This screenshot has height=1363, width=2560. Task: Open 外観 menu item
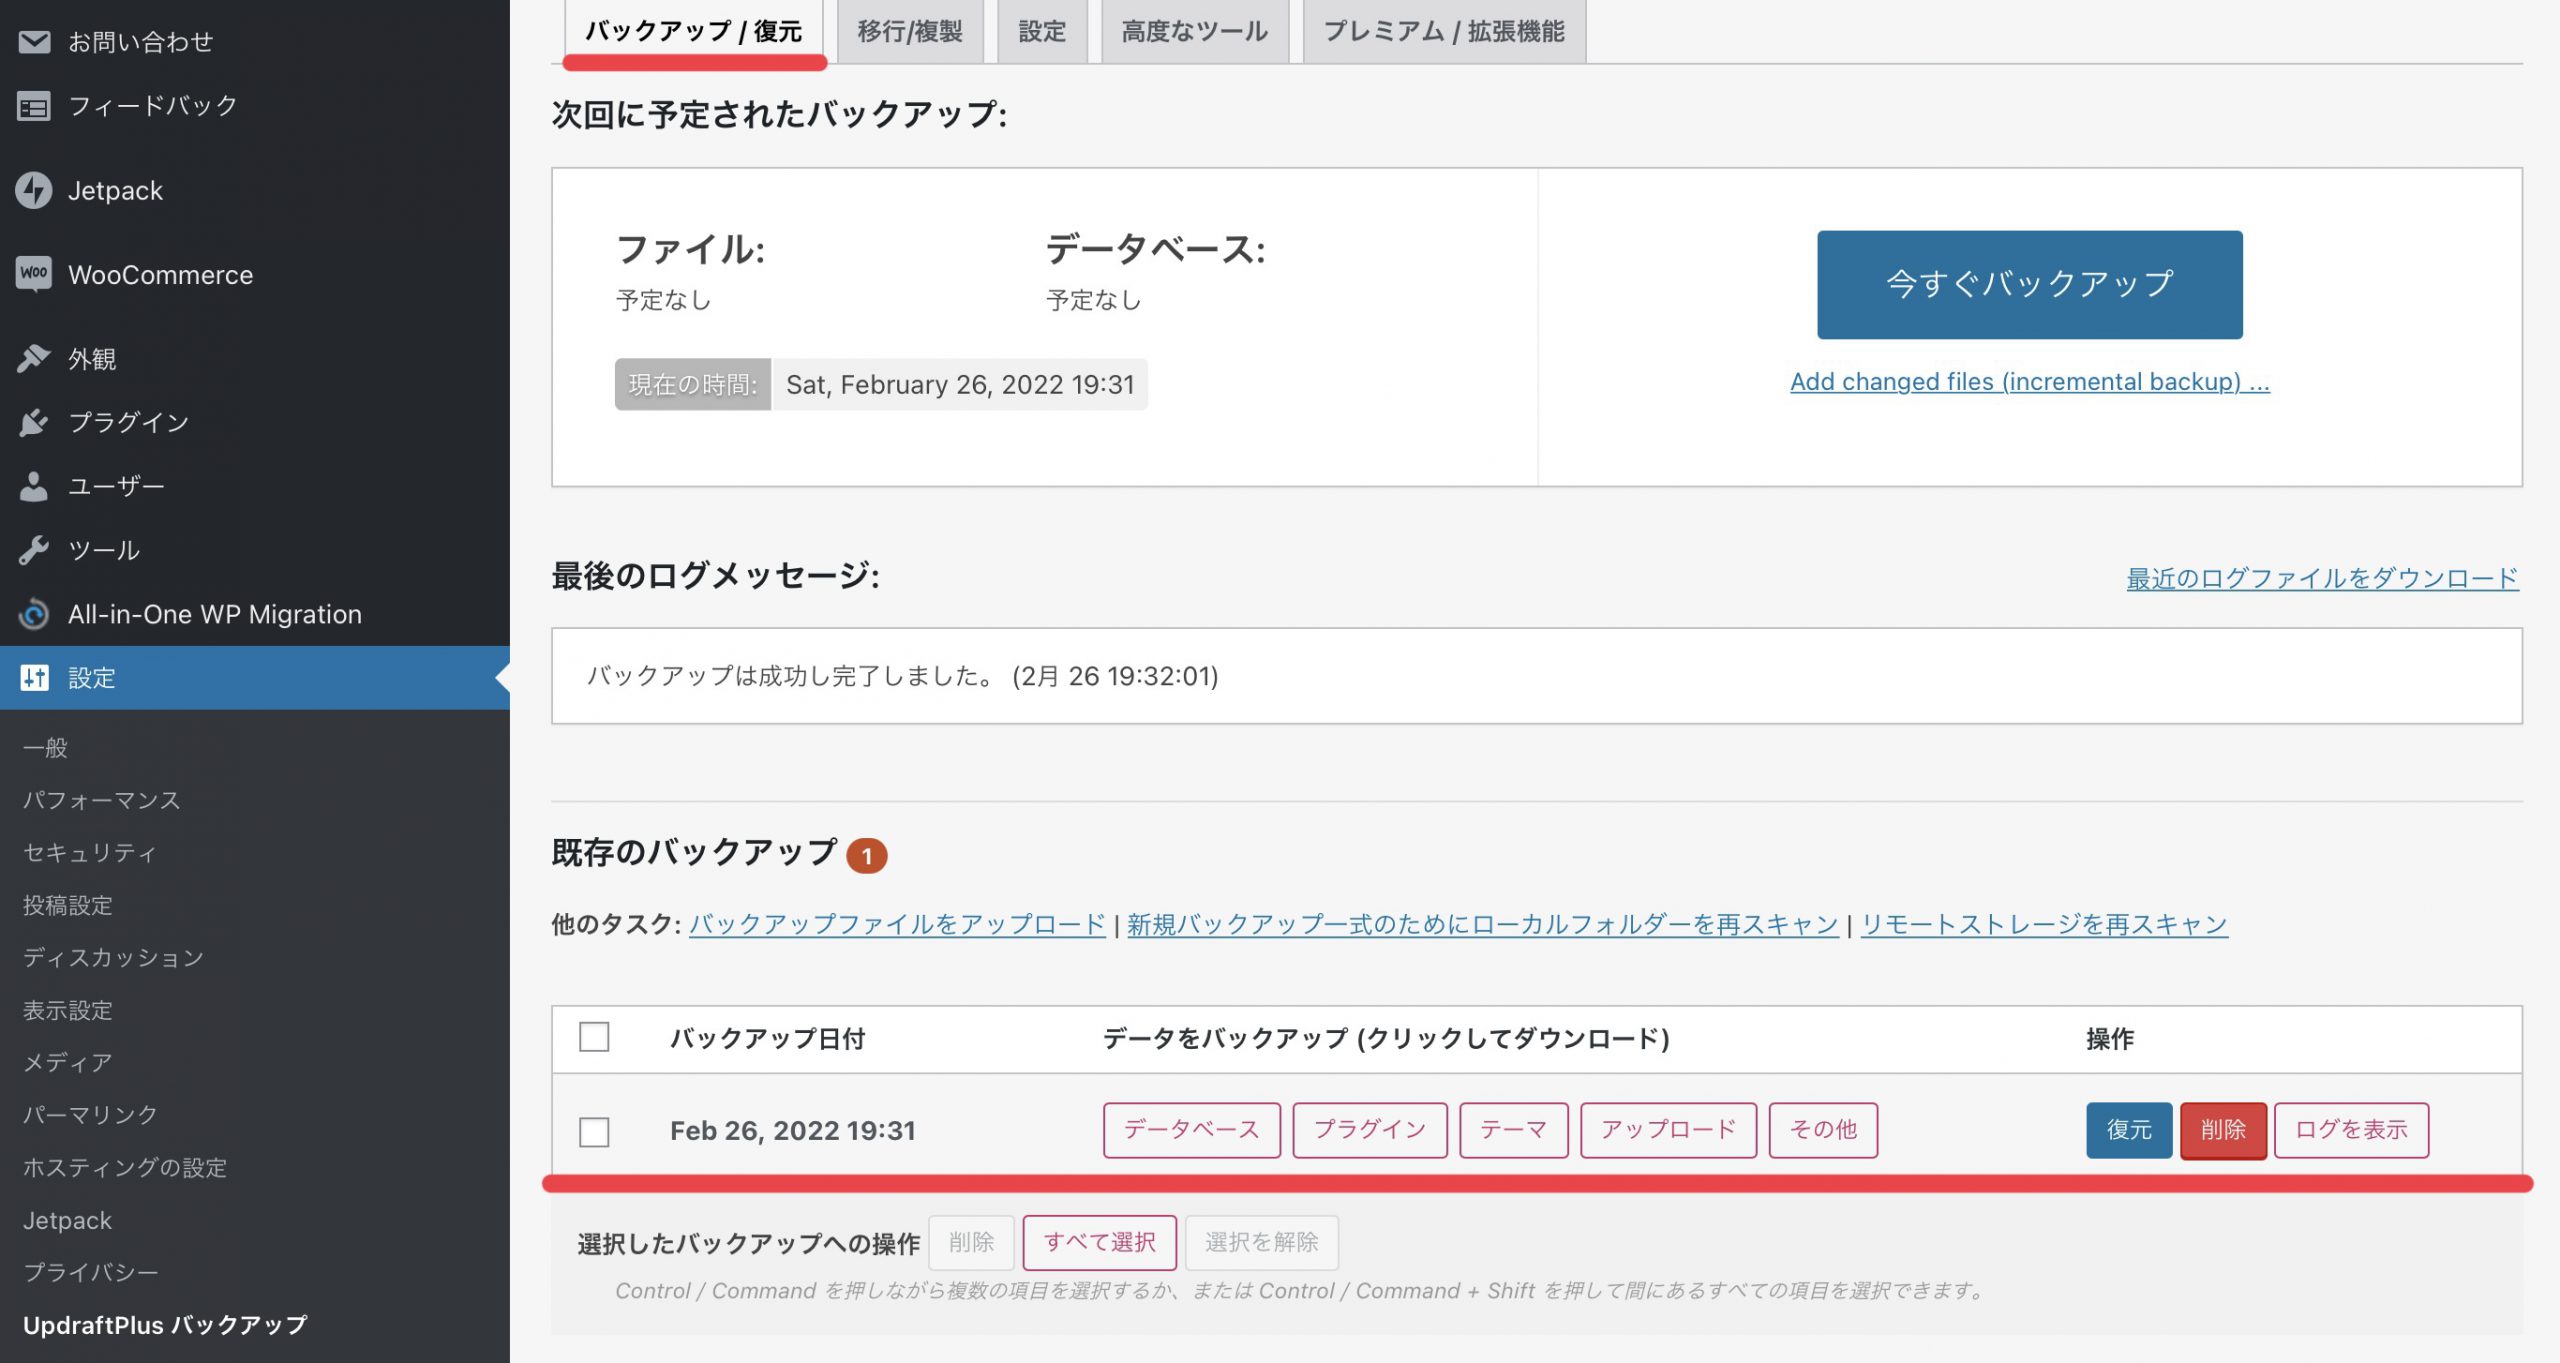pos(255,358)
